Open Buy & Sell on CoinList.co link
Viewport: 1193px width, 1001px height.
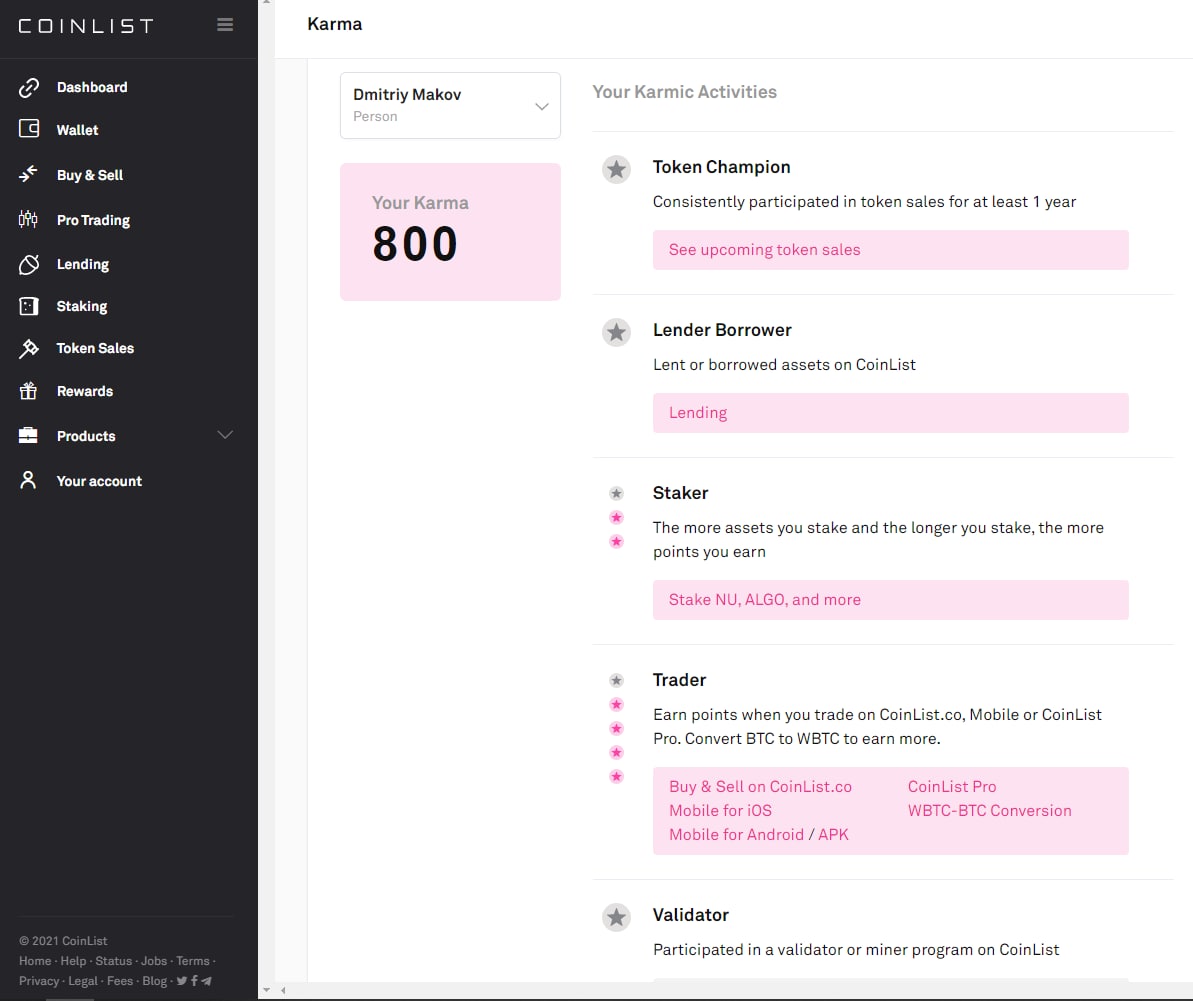click(x=760, y=786)
